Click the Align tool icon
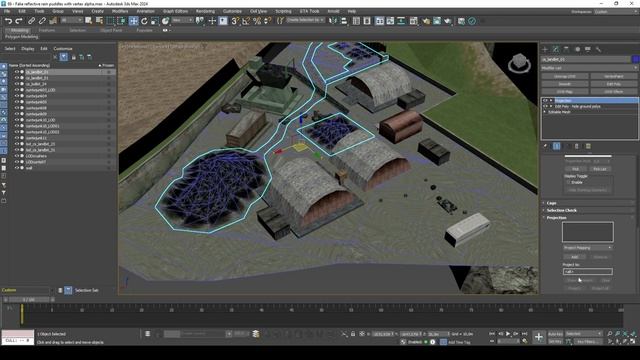This screenshot has height=360, width=640. coord(344,21)
